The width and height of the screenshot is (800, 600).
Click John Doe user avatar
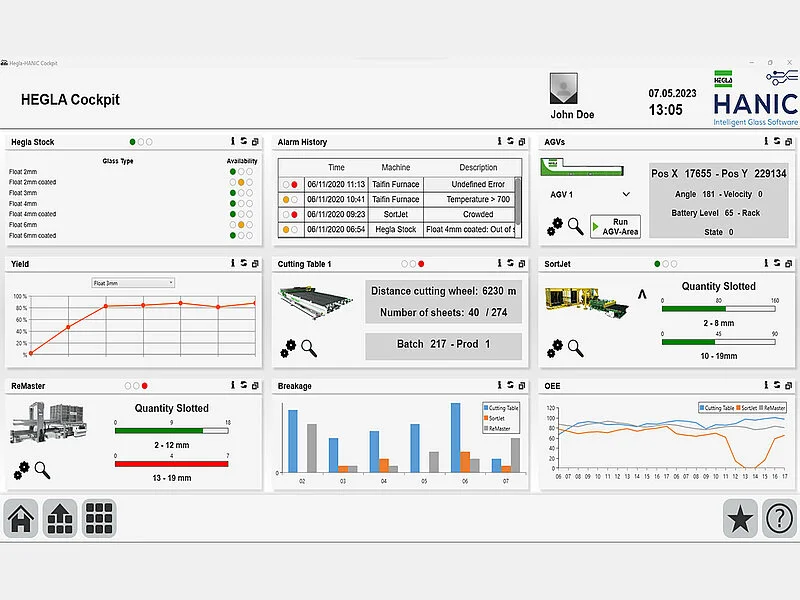tap(564, 88)
